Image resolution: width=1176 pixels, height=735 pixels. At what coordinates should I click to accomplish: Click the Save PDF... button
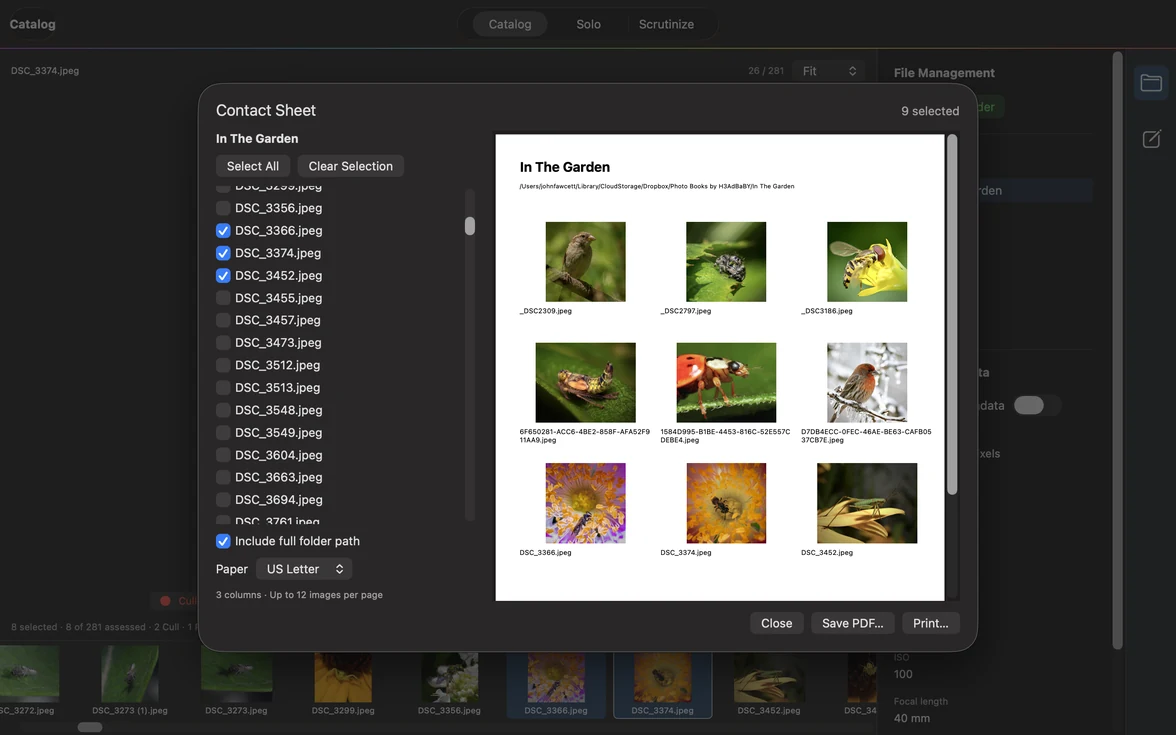coord(853,623)
